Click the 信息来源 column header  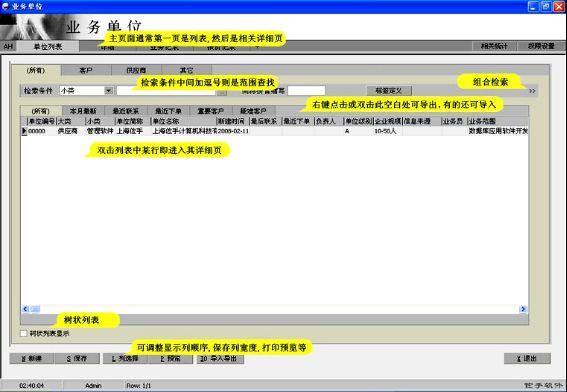point(422,121)
